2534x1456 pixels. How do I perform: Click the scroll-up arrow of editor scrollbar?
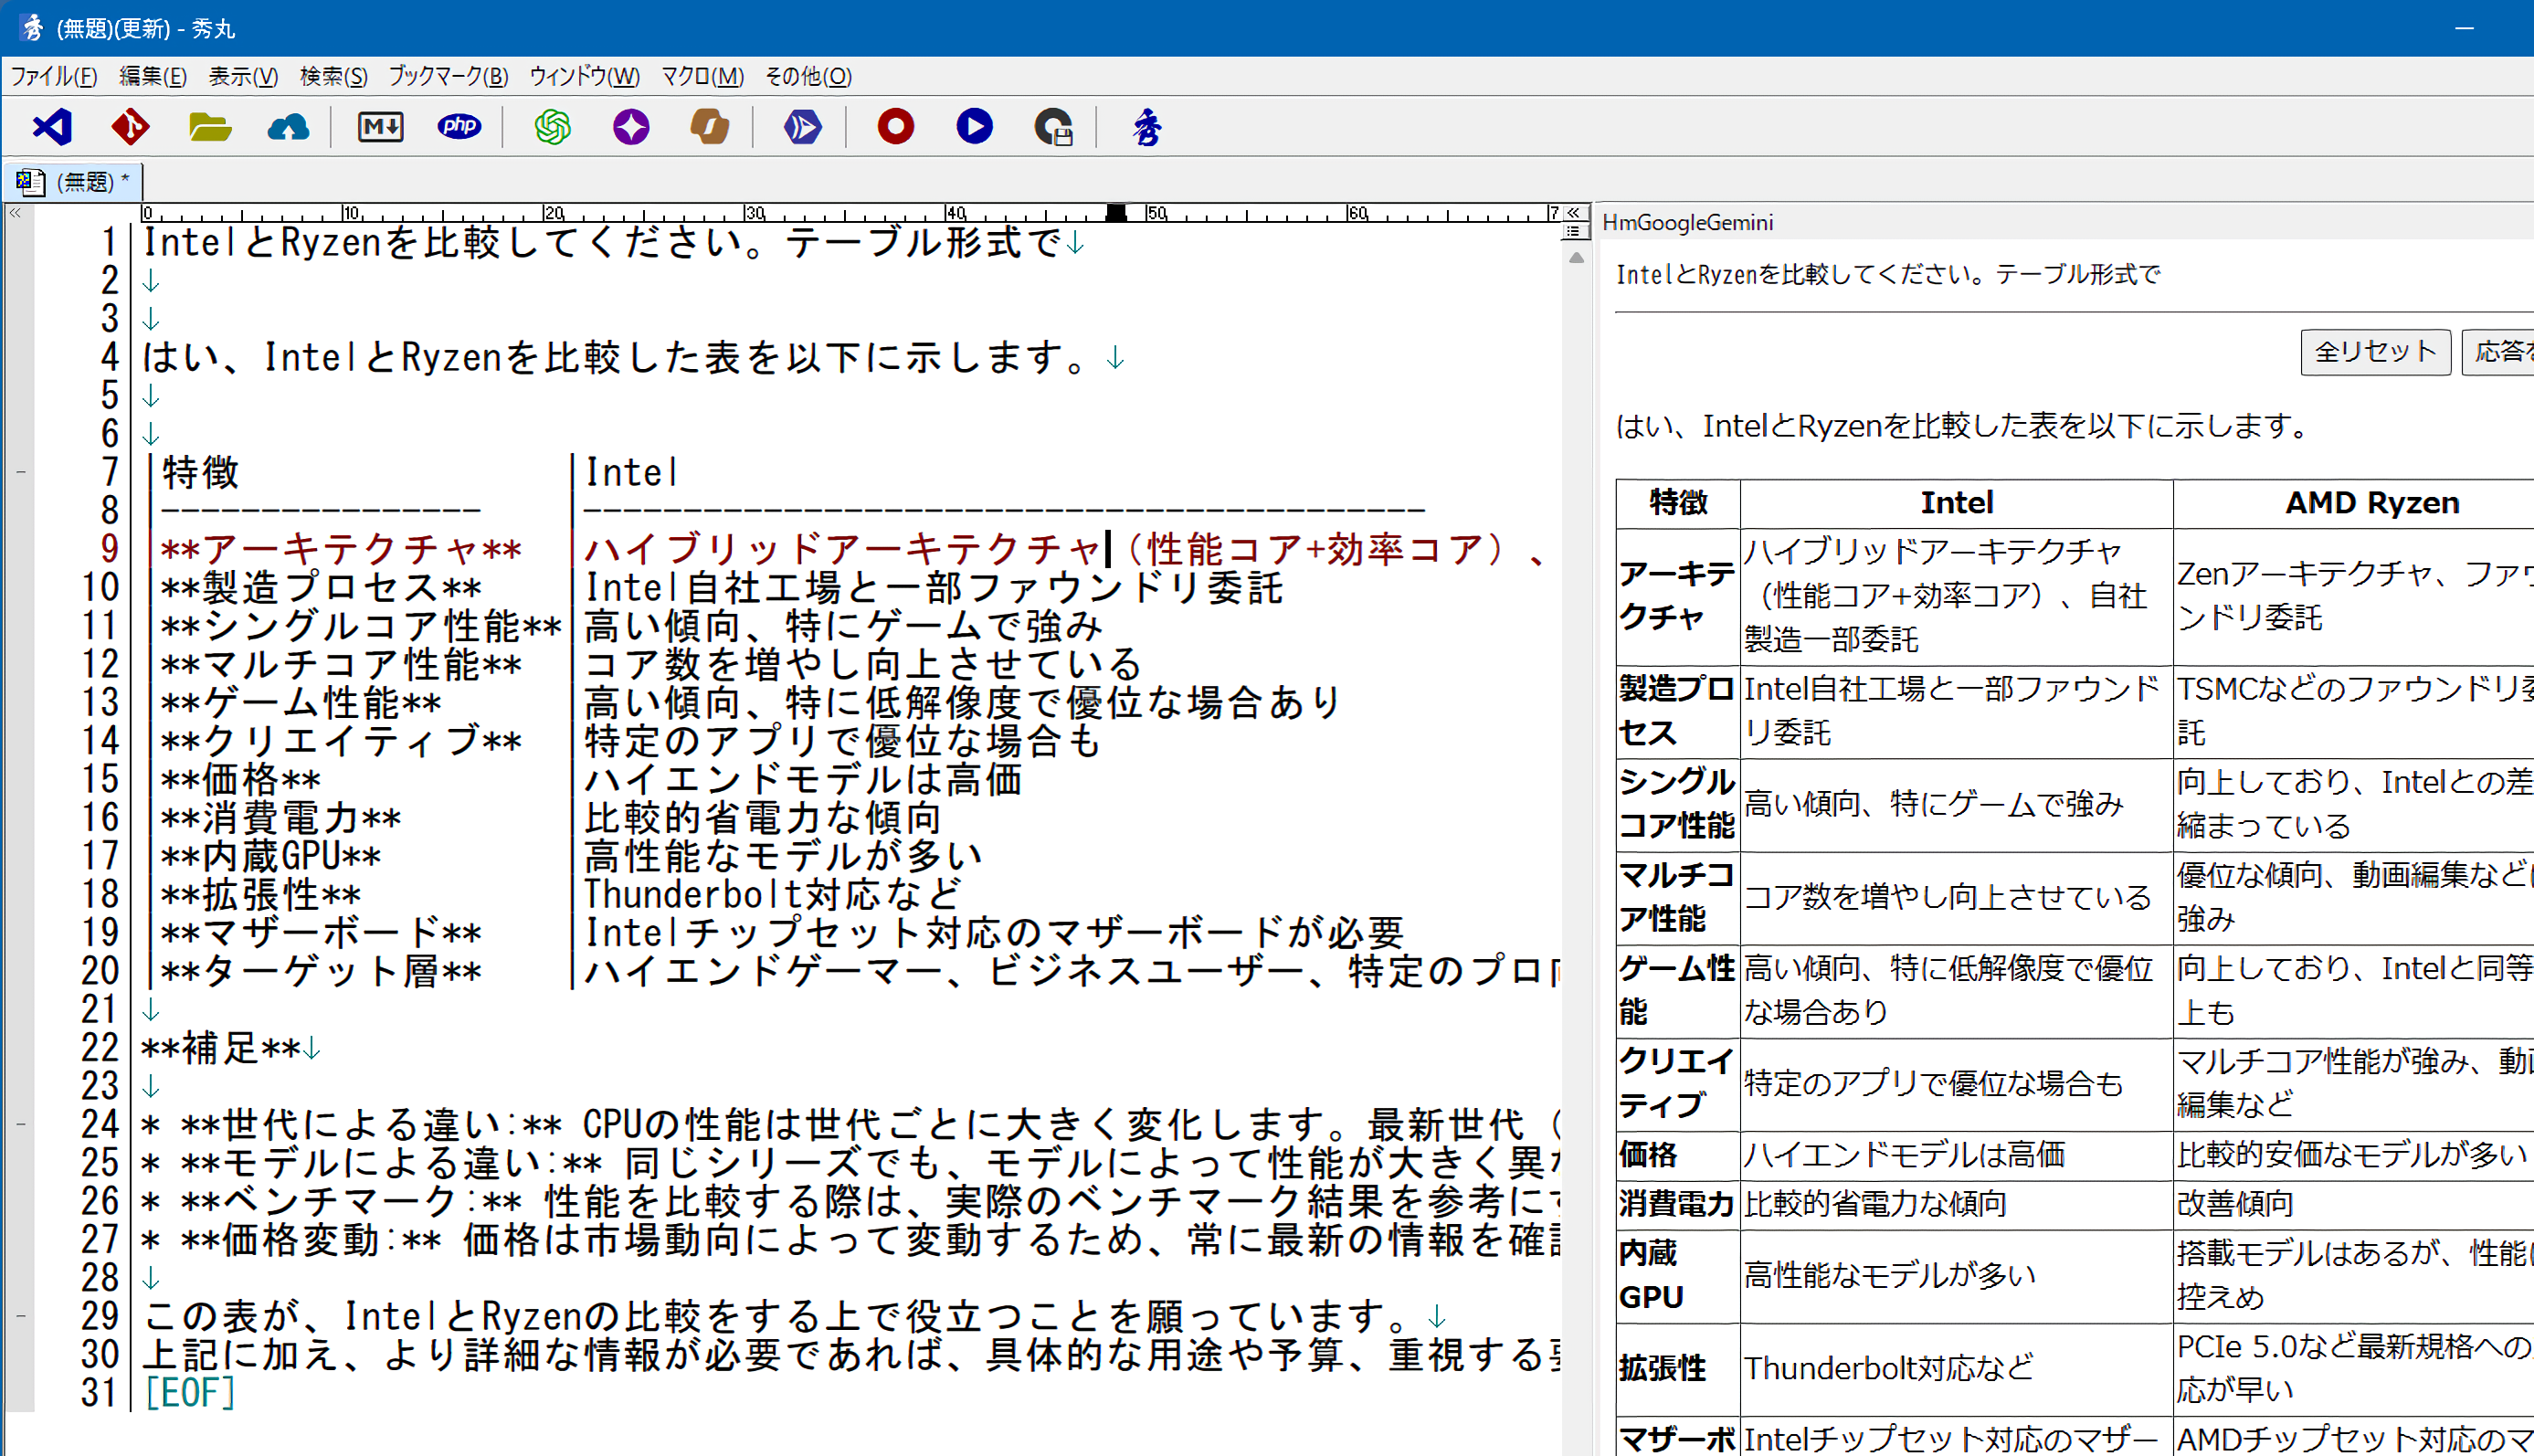coord(1576,258)
